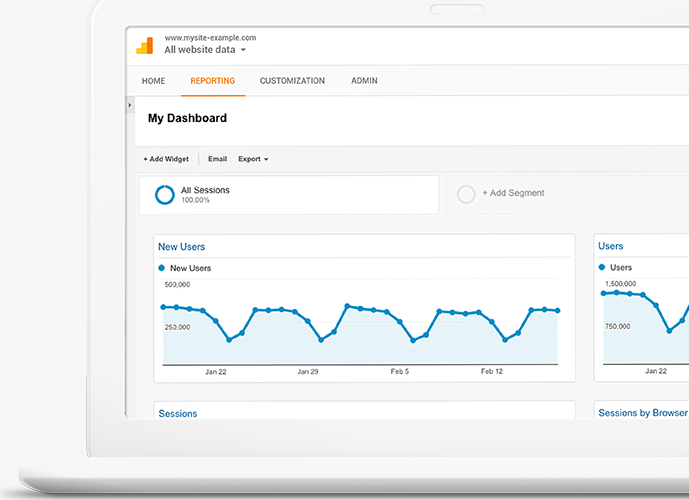Click the Feb 12 axis label

click(x=492, y=371)
